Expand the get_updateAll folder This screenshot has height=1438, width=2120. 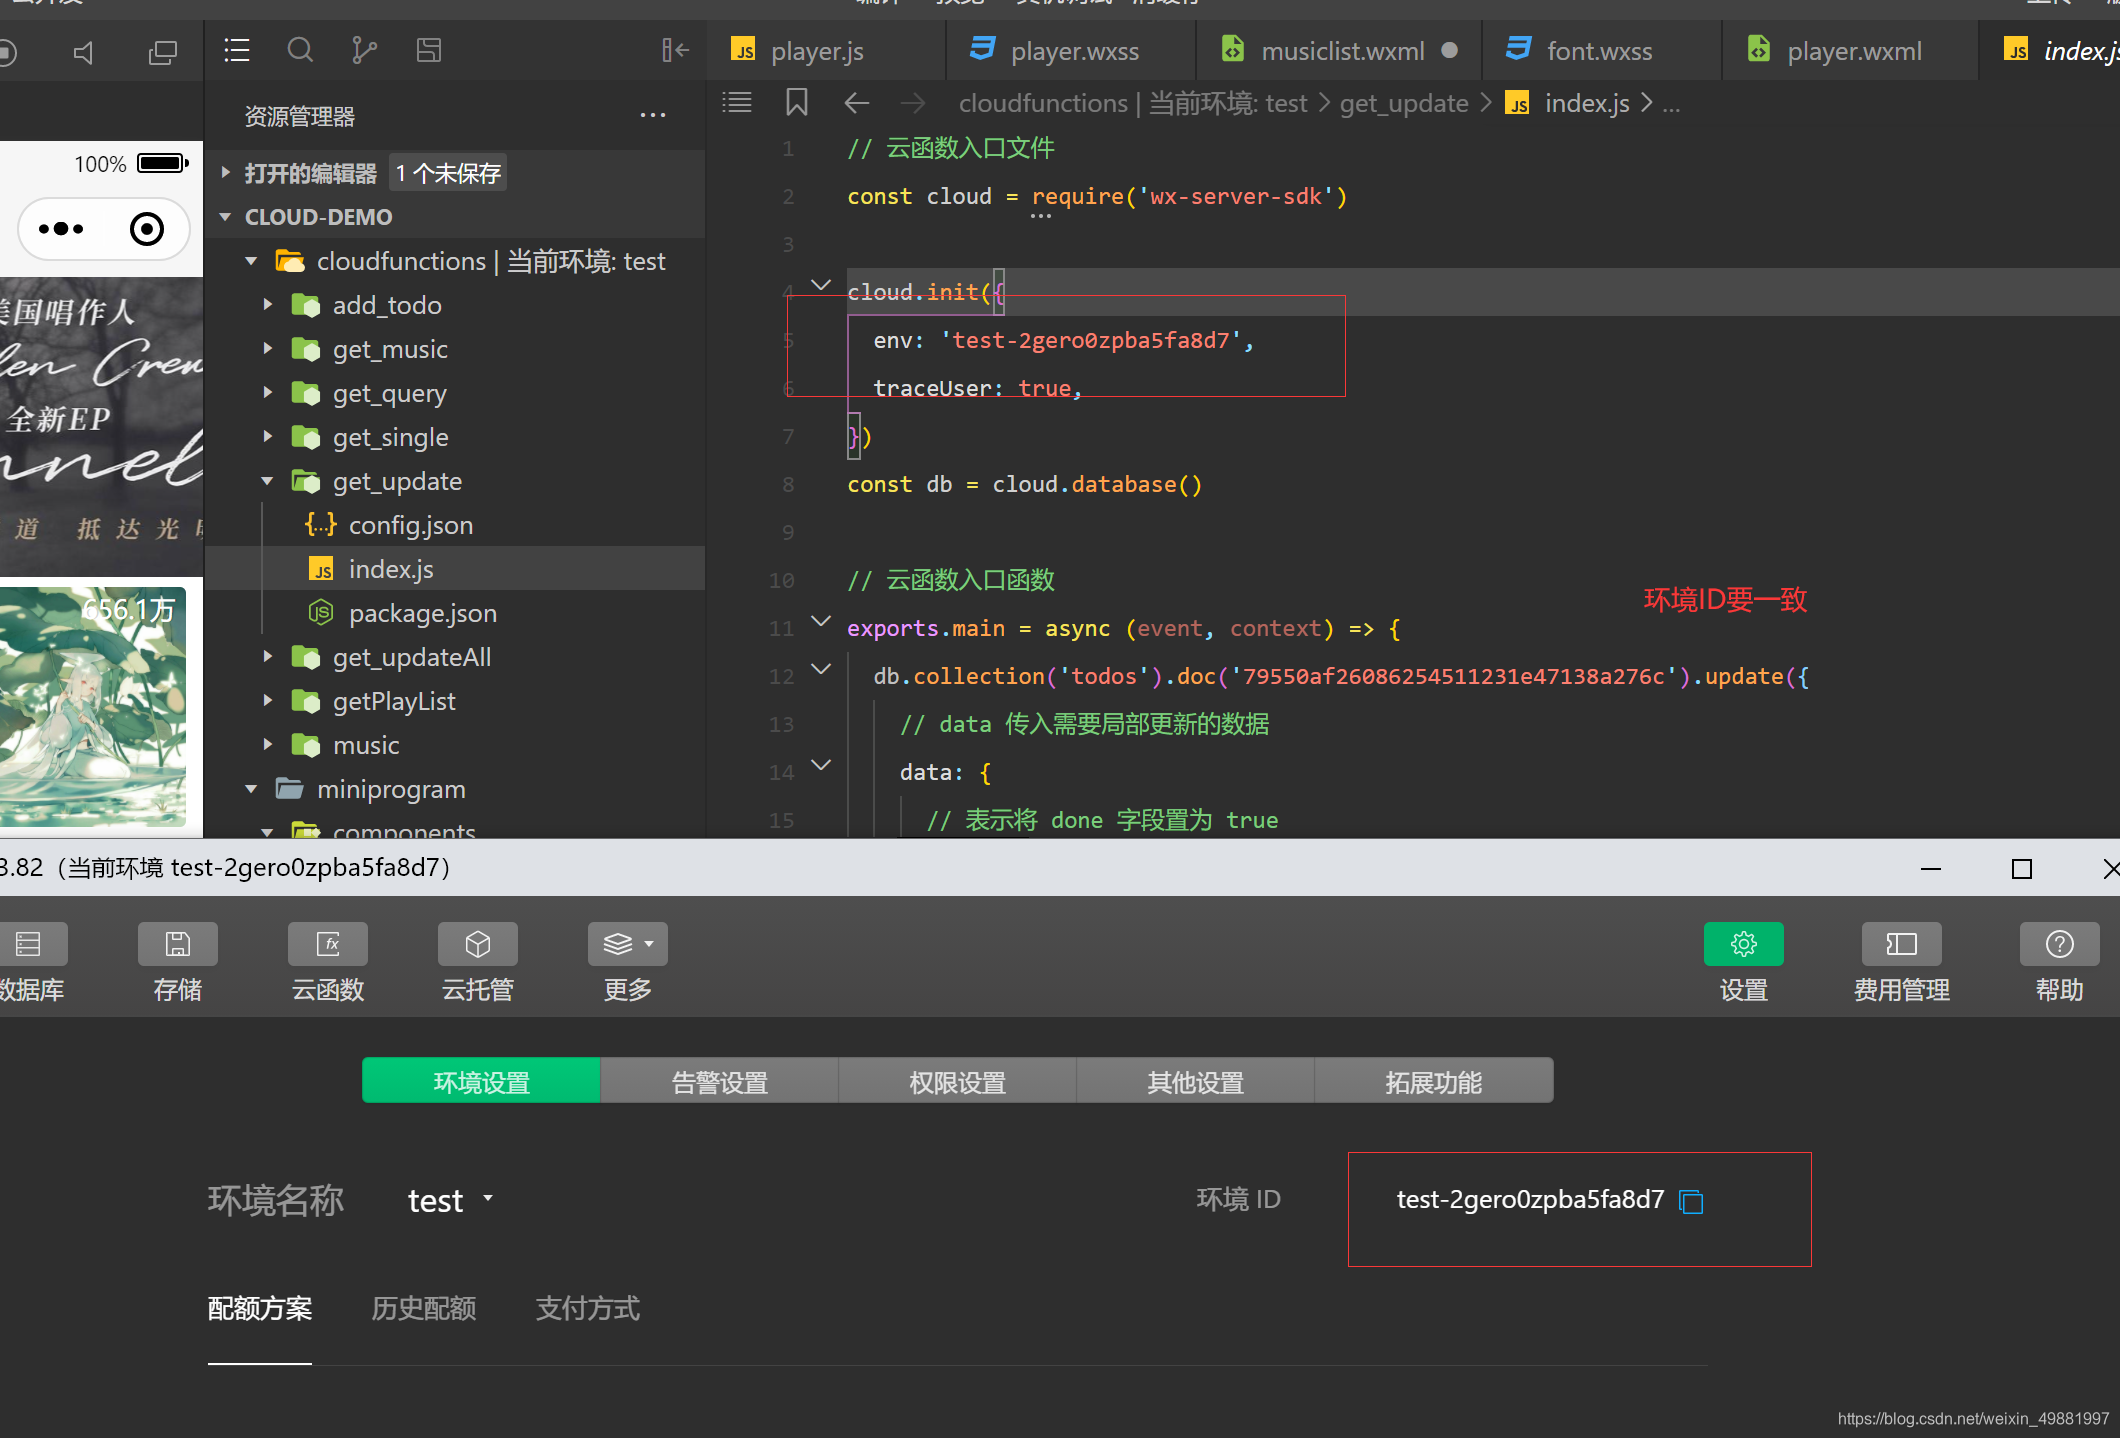267,657
